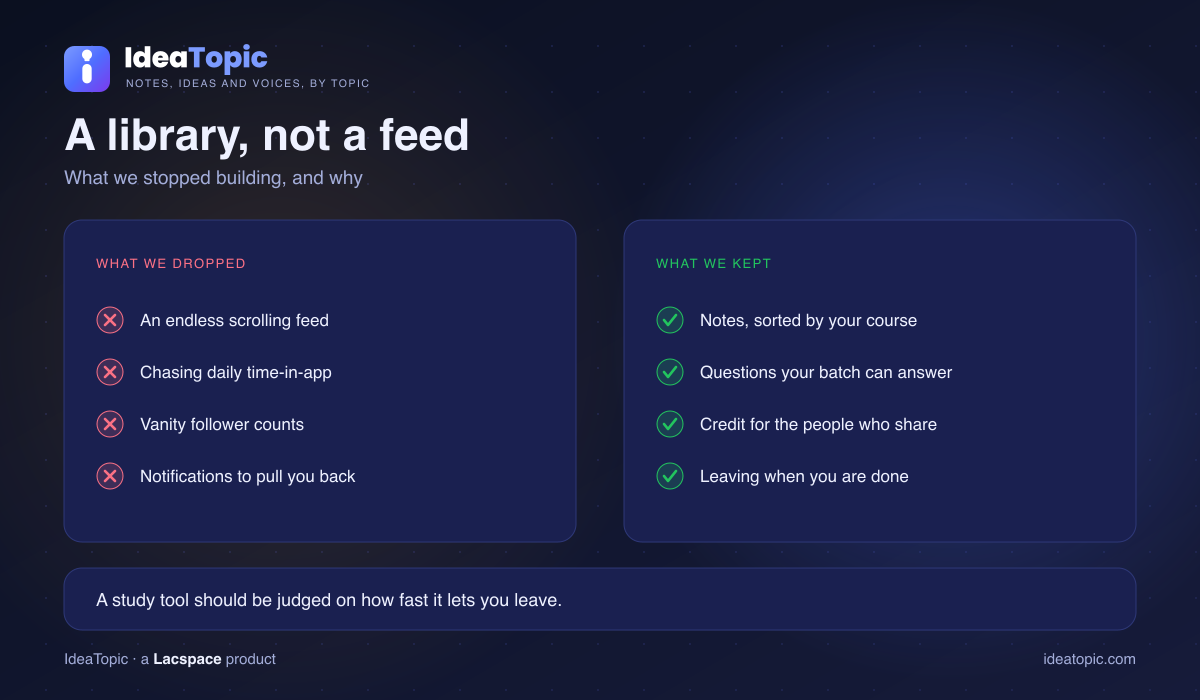Select the WHAT WE KEPT heading

click(714, 264)
